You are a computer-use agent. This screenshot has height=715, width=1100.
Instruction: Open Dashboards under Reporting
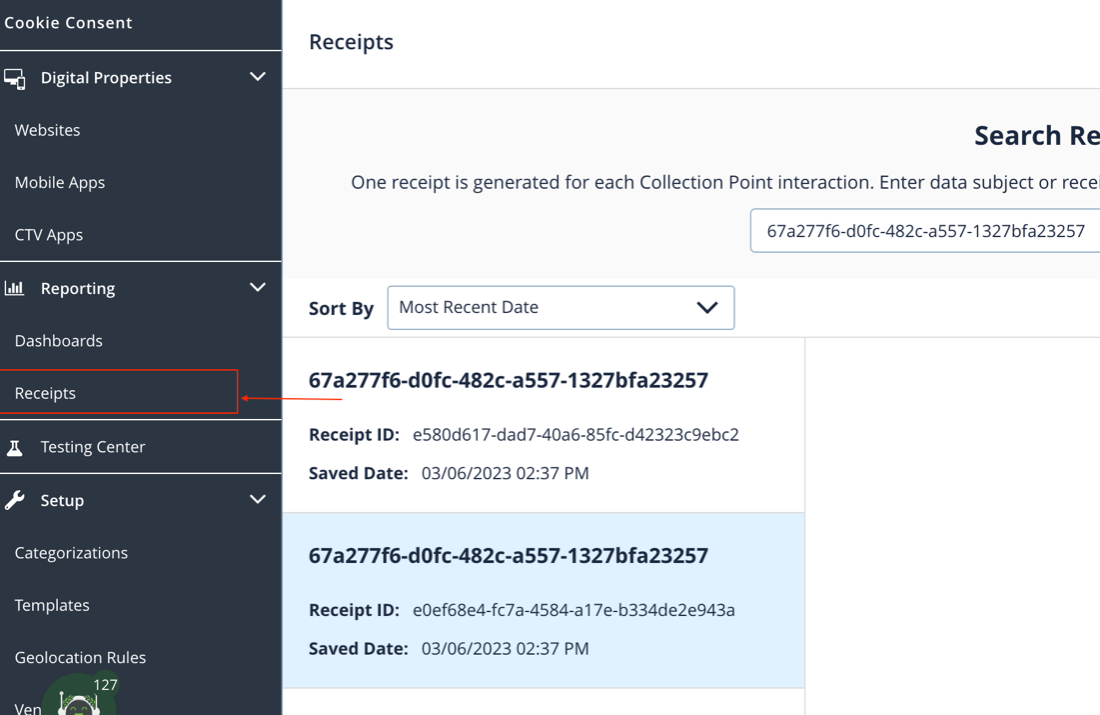(58, 340)
